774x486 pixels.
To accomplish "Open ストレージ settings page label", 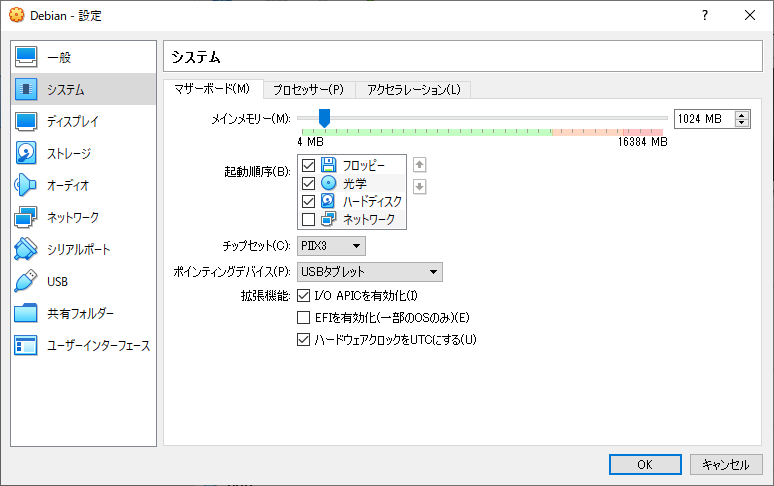I will (x=69, y=153).
